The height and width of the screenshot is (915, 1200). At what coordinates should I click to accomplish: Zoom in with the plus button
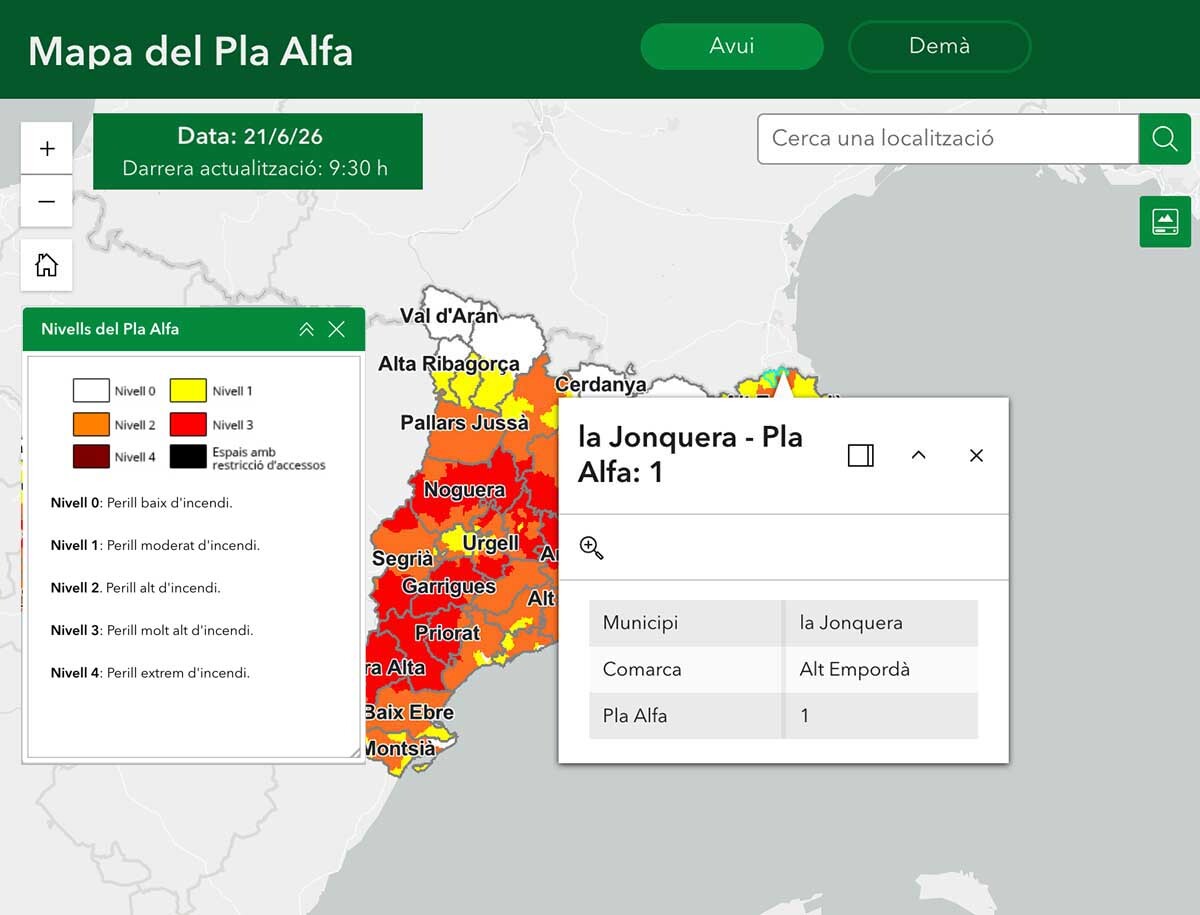pos(46,149)
